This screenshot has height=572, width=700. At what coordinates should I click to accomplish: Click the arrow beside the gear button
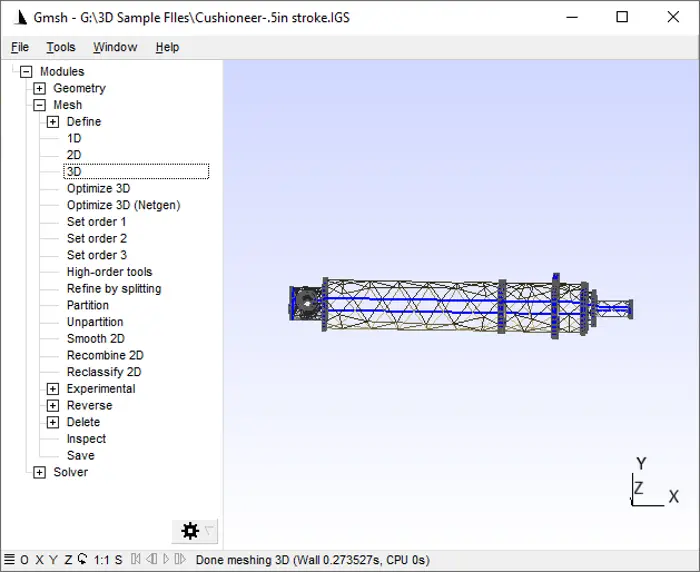point(209,530)
